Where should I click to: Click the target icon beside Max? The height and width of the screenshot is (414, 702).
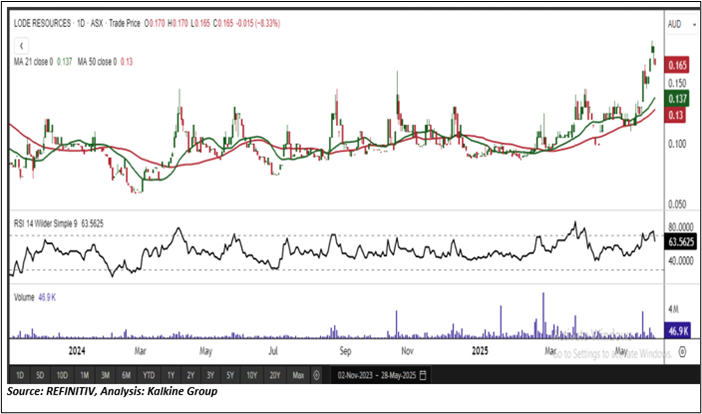coord(316,375)
